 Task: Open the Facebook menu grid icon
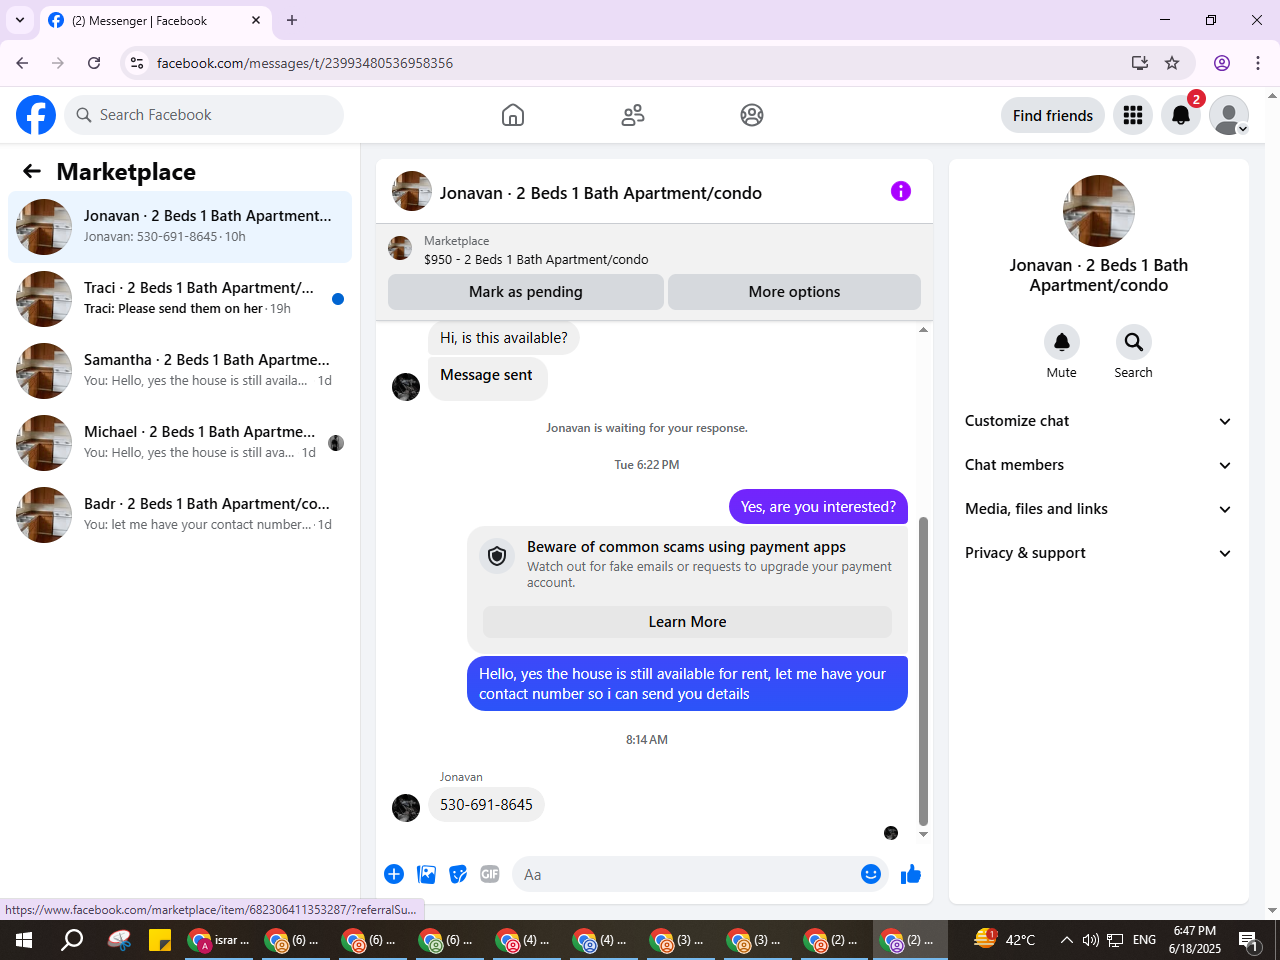1133,115
